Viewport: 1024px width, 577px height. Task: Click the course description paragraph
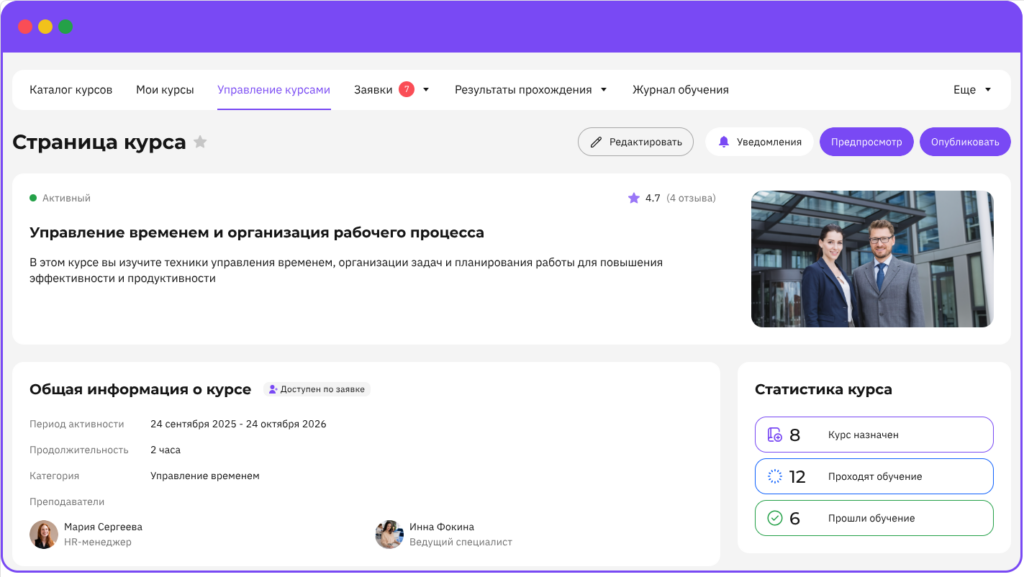click(x=346, y=270)
